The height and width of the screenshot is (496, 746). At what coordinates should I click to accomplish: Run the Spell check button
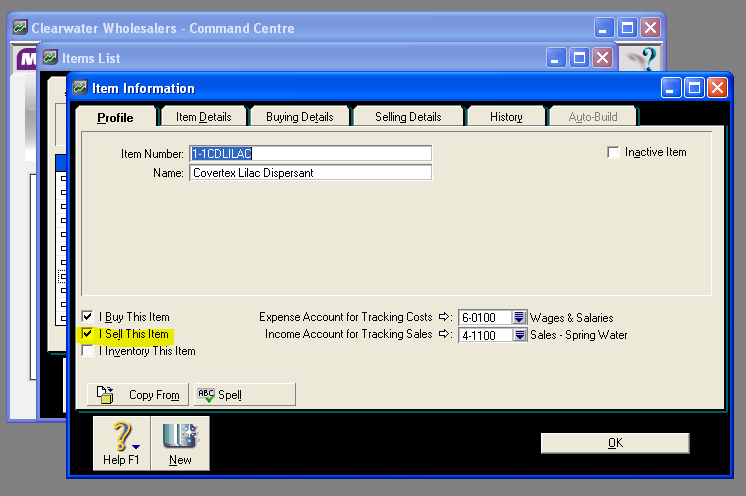pos(245,395)
